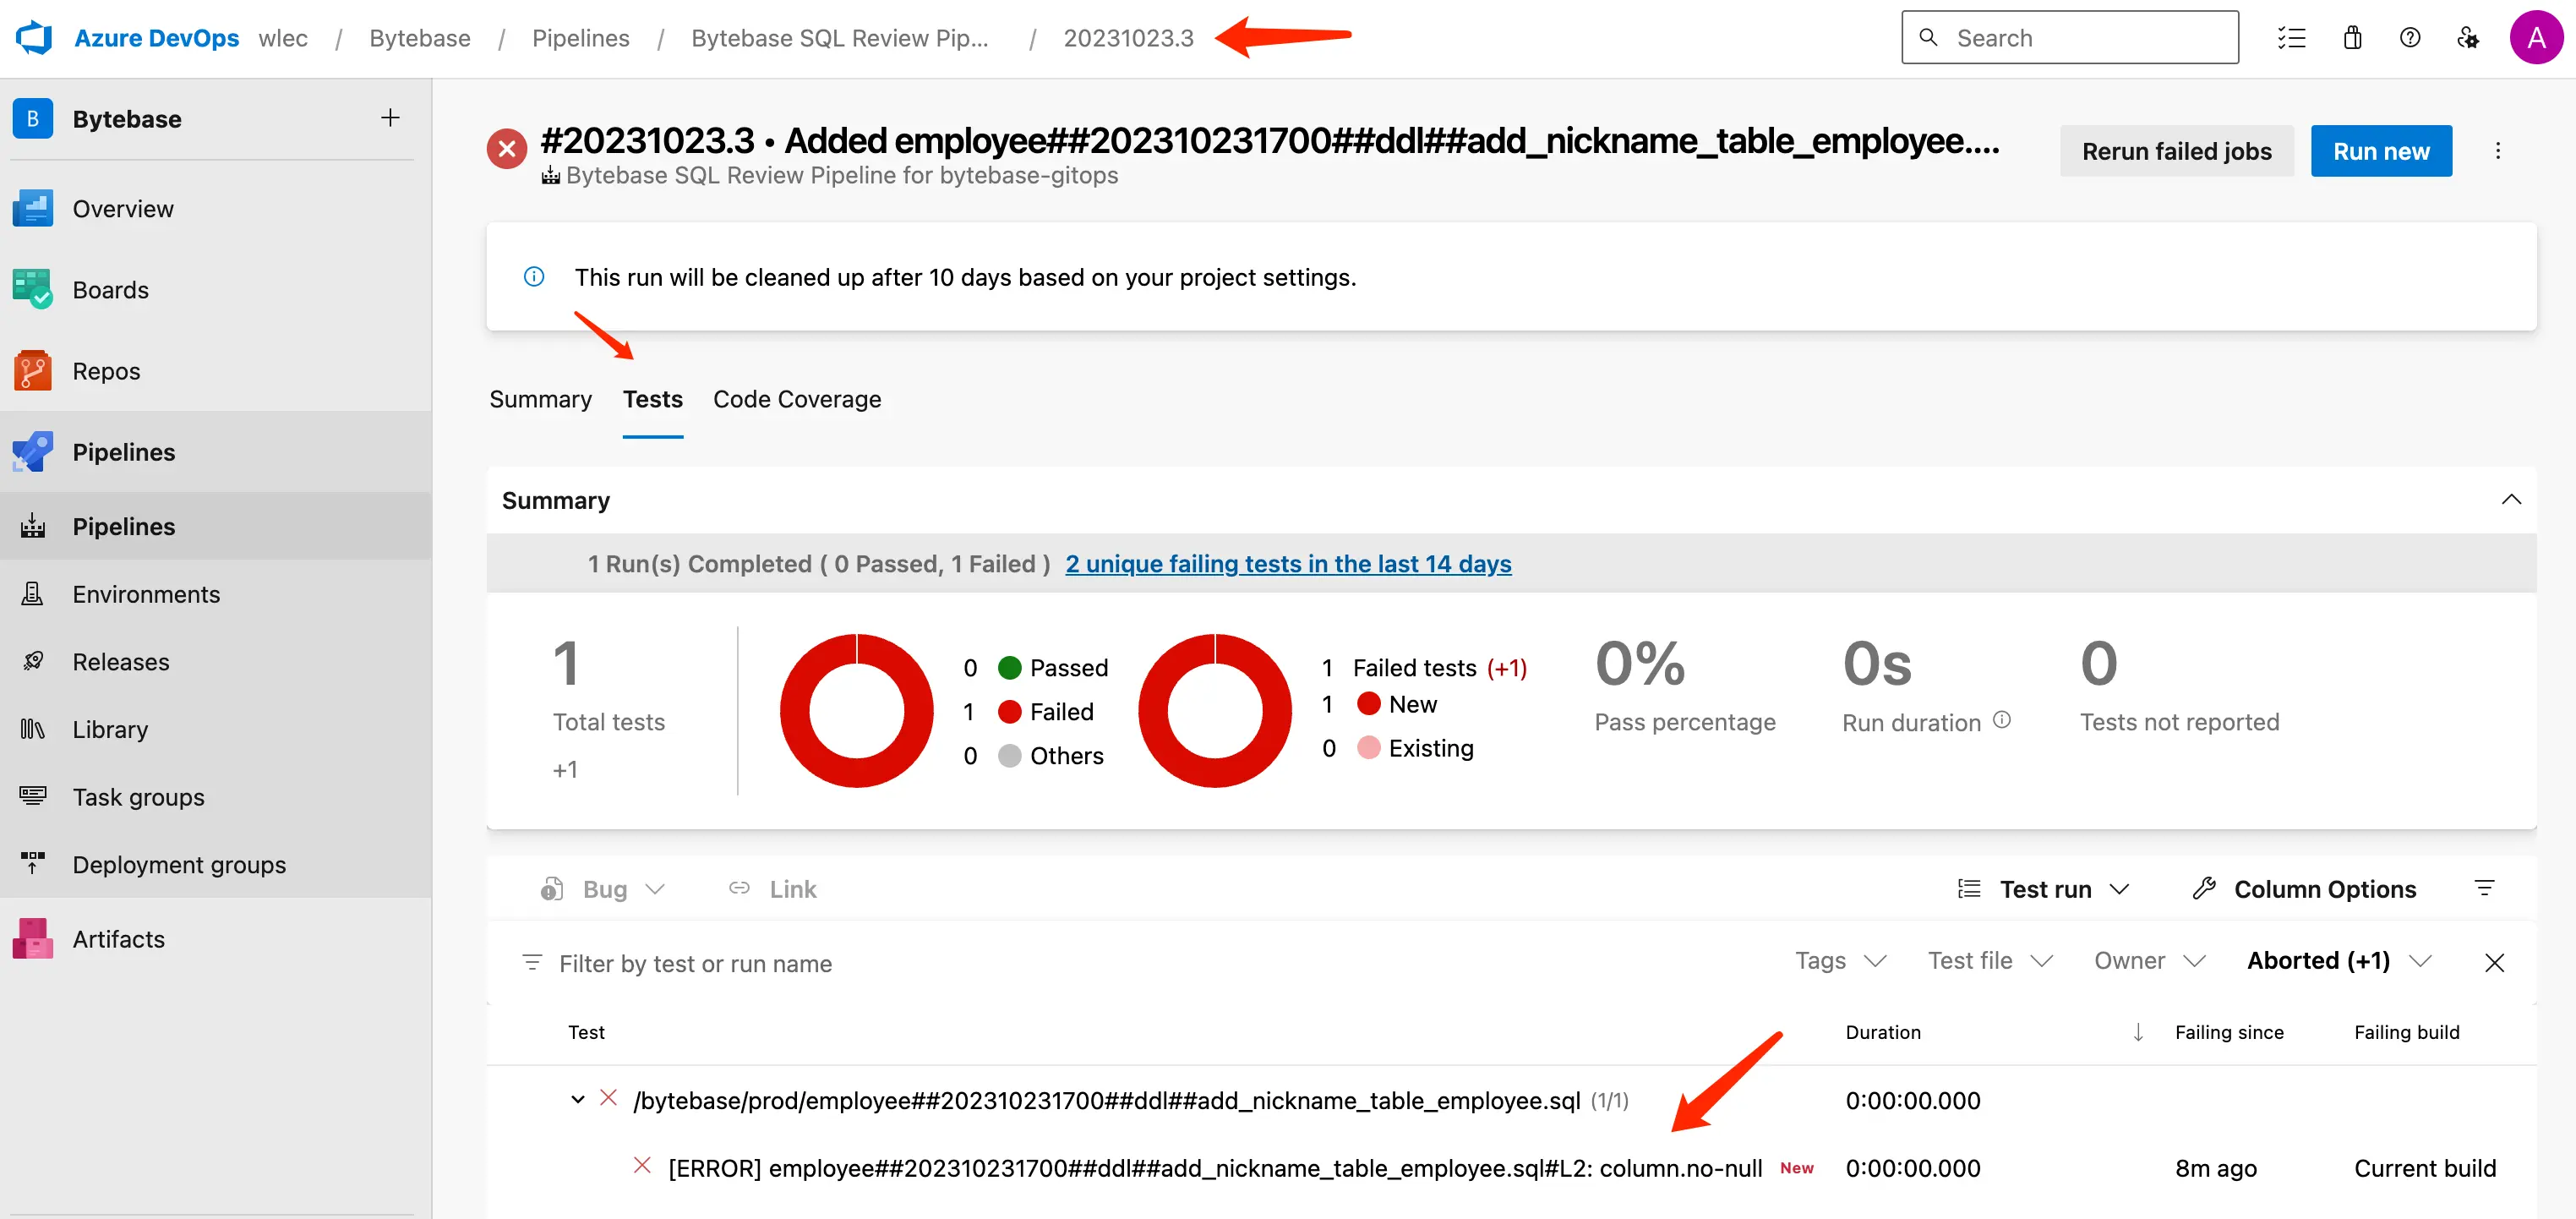Open the more actions vertical ellipsis
The width and height of the screenshot is (2576, 1219).
(x=2497, y=151)
